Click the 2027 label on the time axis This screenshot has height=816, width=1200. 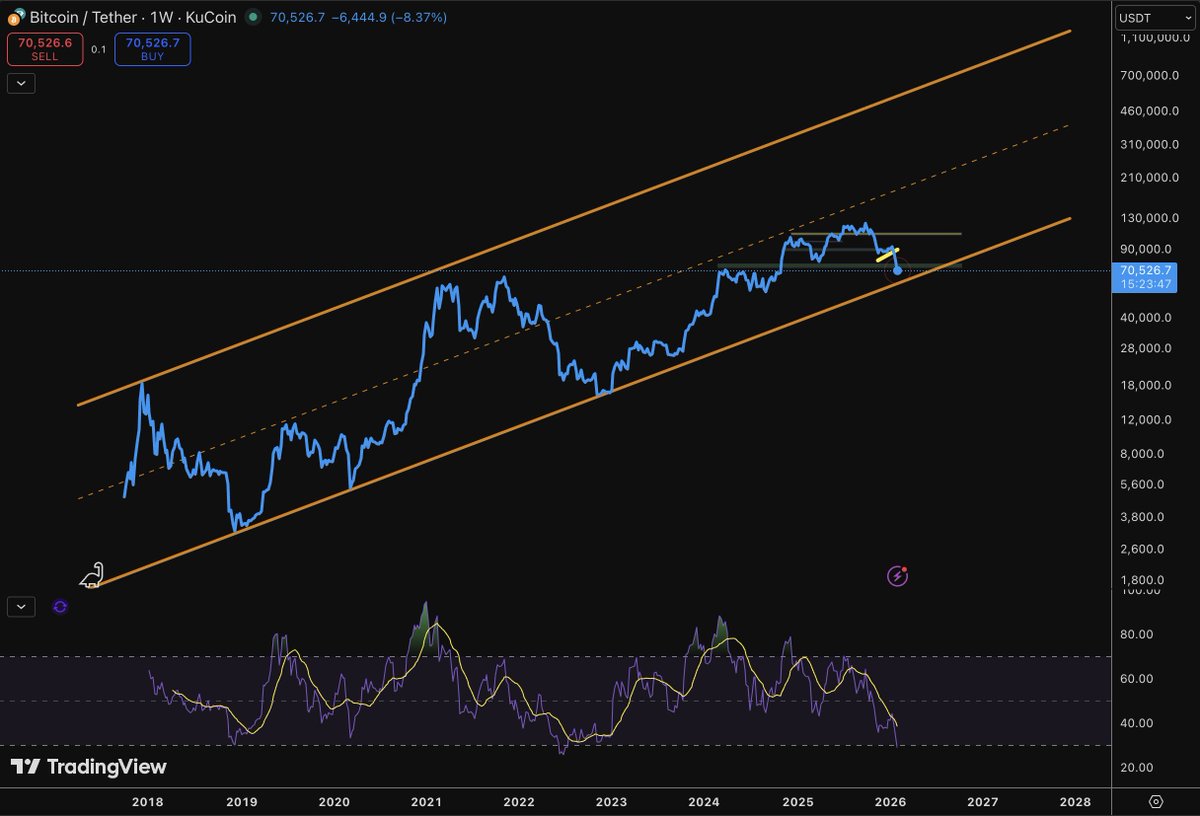983,802
